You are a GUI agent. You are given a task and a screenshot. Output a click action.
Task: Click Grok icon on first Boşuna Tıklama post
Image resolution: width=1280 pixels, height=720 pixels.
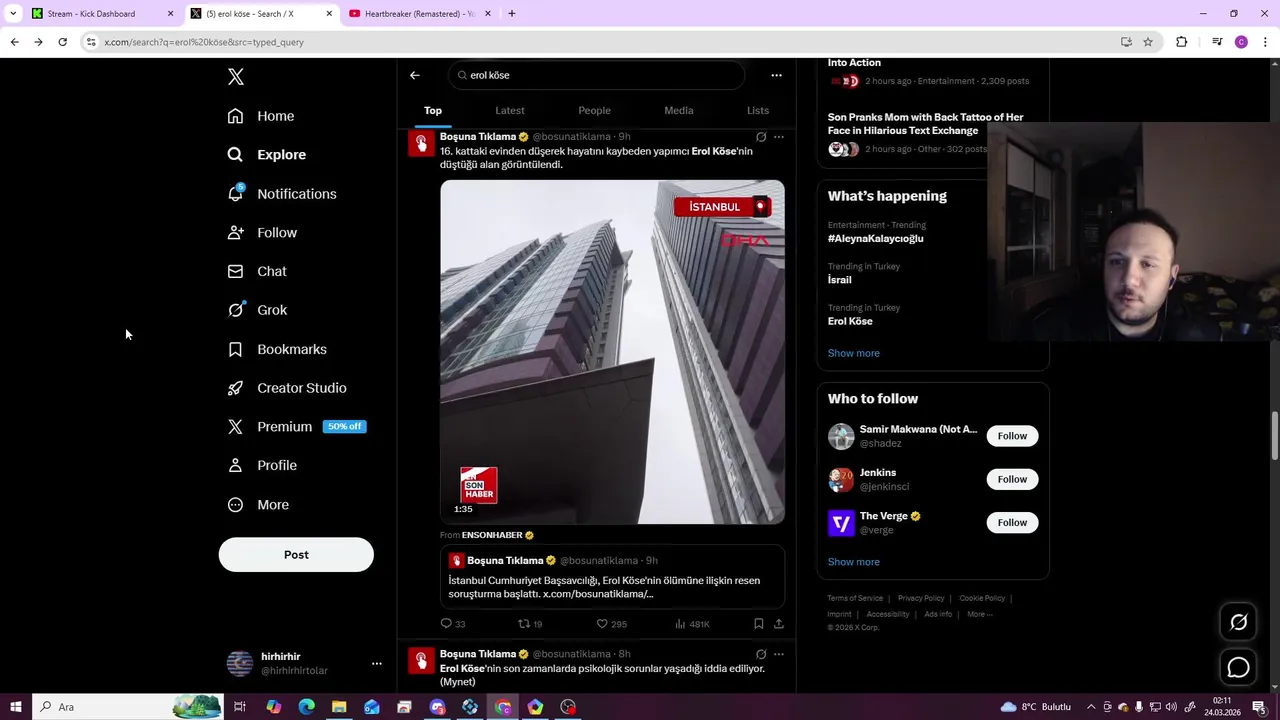pyautogui.click(x=761, y=137)
